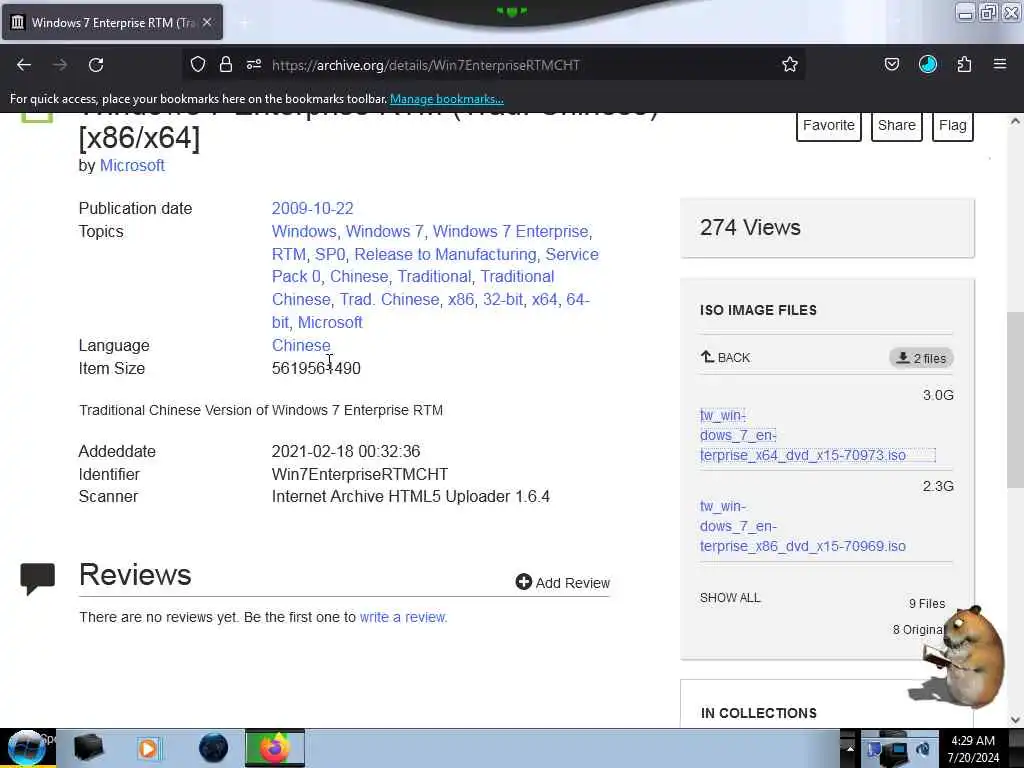Click the scrollbar up arrow
The width and height of the screenshot is (1024, 768).
1015,121
